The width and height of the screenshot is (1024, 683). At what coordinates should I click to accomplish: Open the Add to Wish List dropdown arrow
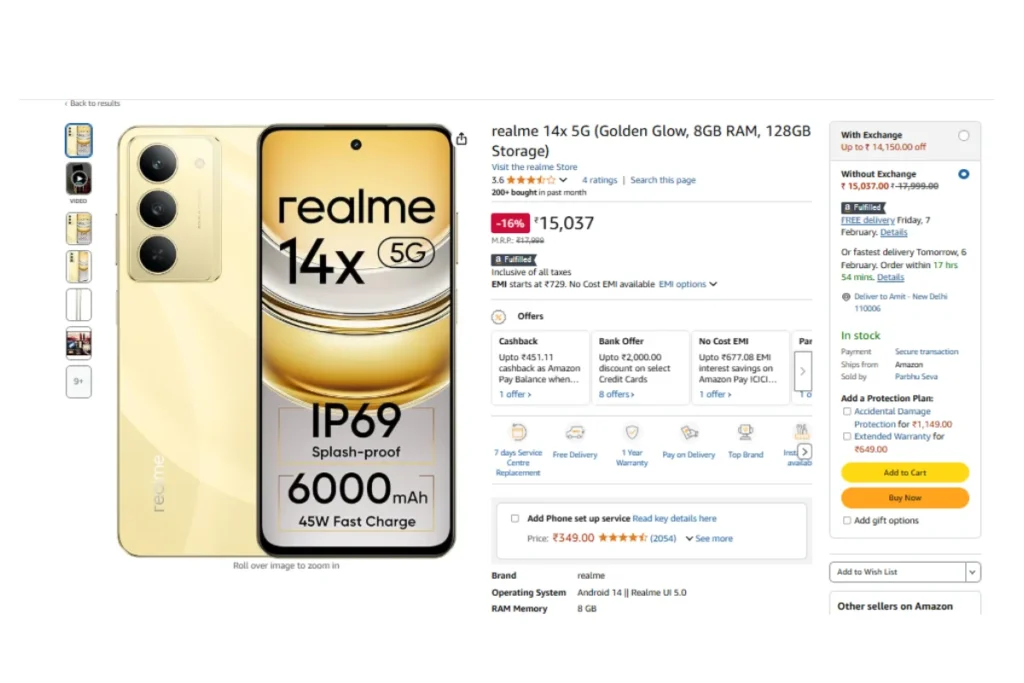click(972, 572)
